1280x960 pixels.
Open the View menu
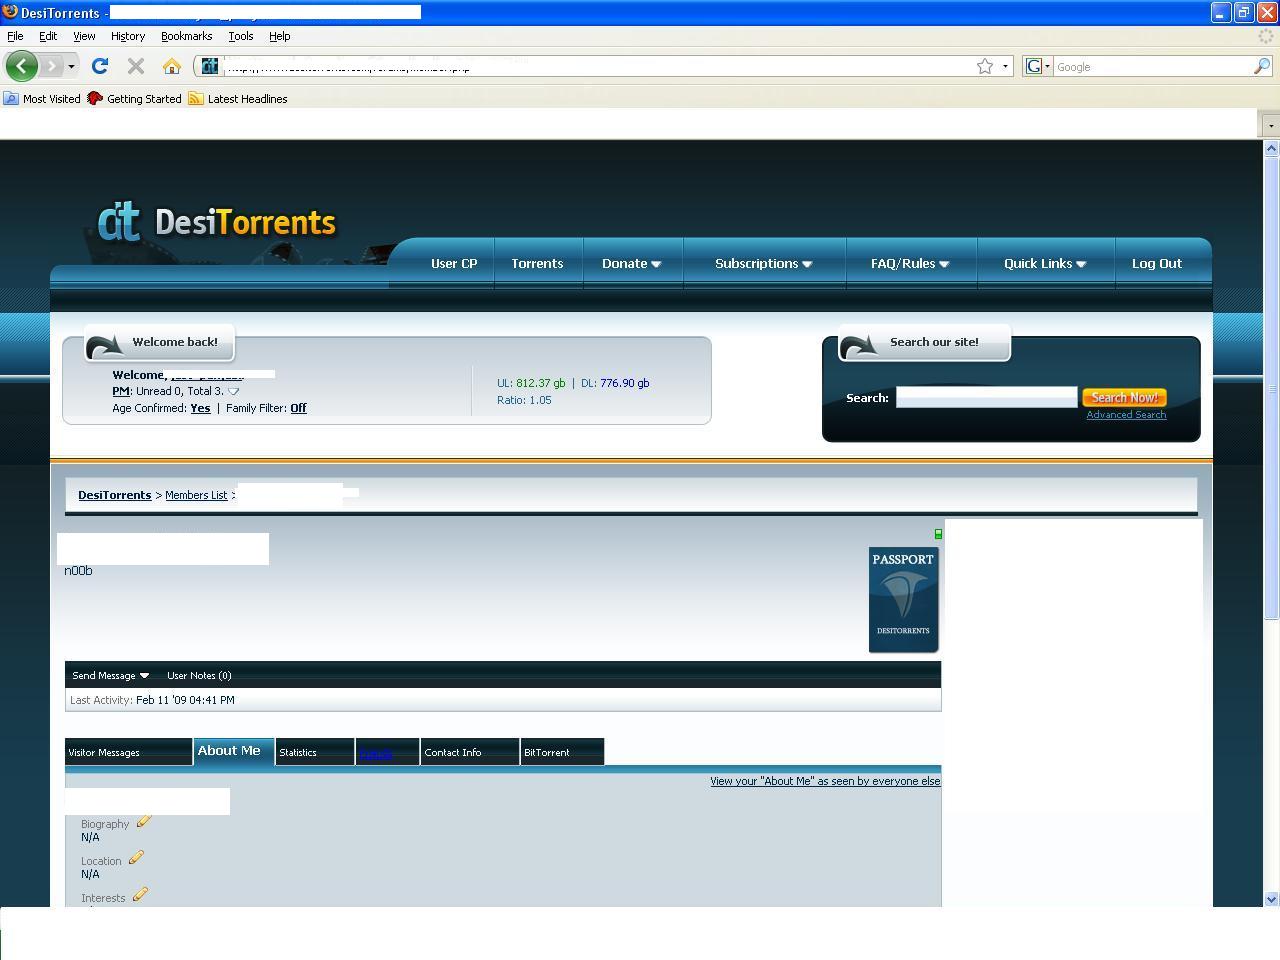(x=84, y=36)
